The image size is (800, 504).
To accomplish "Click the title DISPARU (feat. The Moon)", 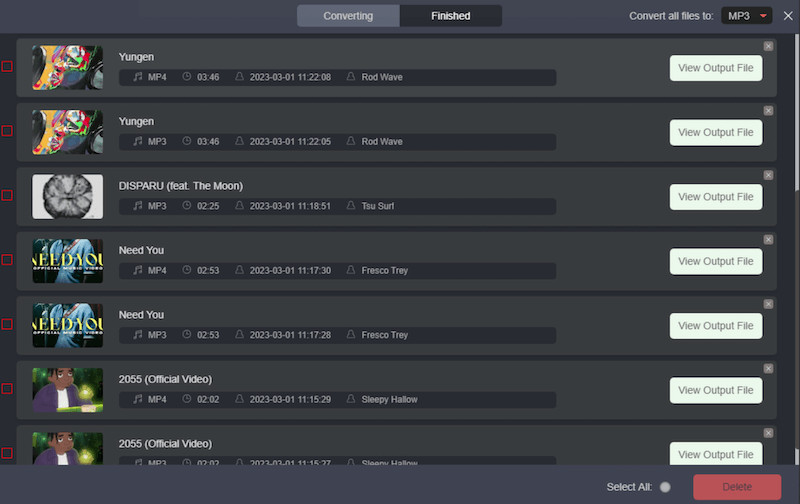I will (x=181, y=186).
